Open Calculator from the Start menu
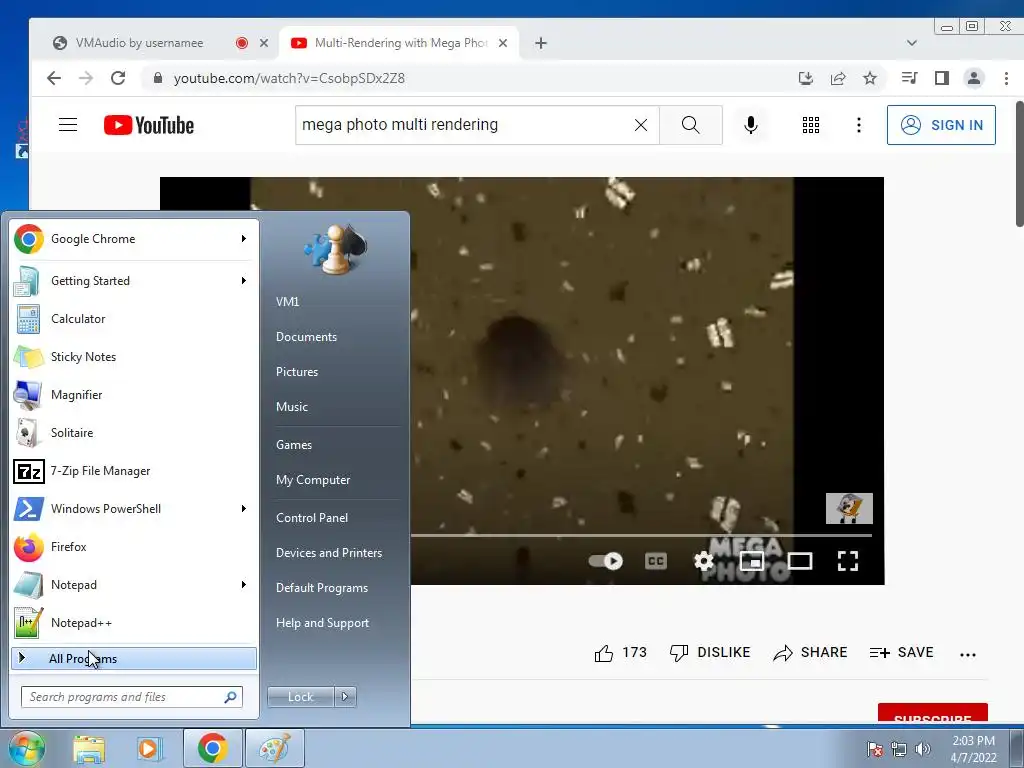Screen dimensions: 1024x768 point(133,319)
